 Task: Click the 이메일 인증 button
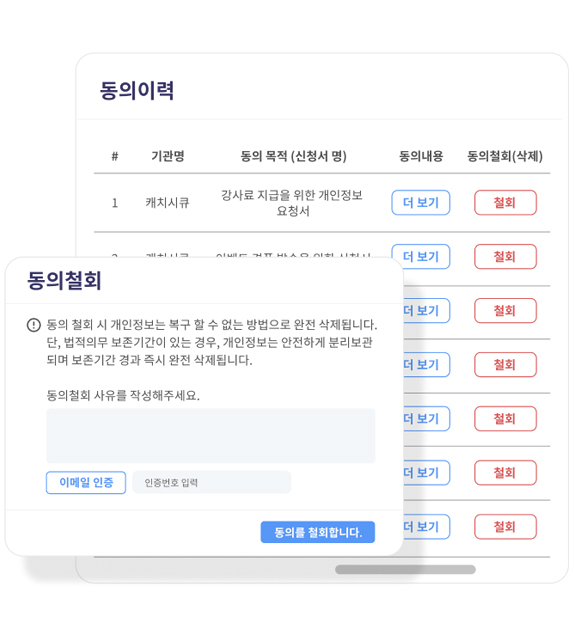coord(86,482)
